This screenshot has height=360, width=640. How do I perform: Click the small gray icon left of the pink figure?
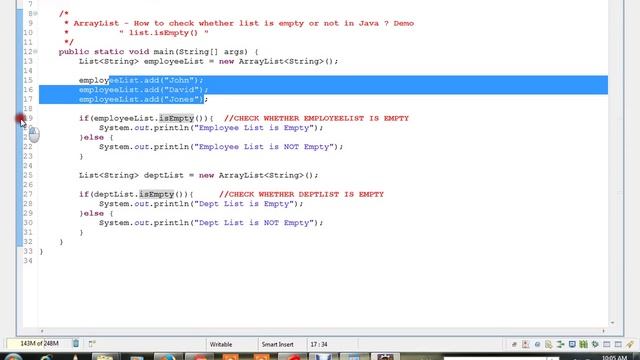(514, 344)
